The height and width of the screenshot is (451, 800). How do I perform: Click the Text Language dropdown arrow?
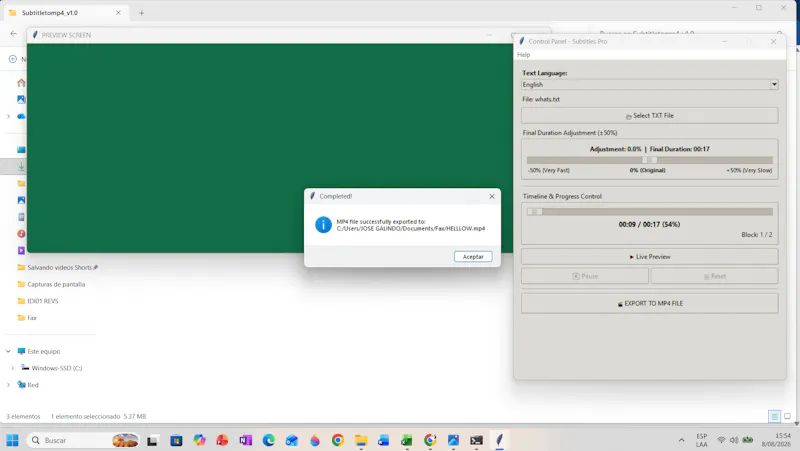pyautogui.click(x=774, y=85)
